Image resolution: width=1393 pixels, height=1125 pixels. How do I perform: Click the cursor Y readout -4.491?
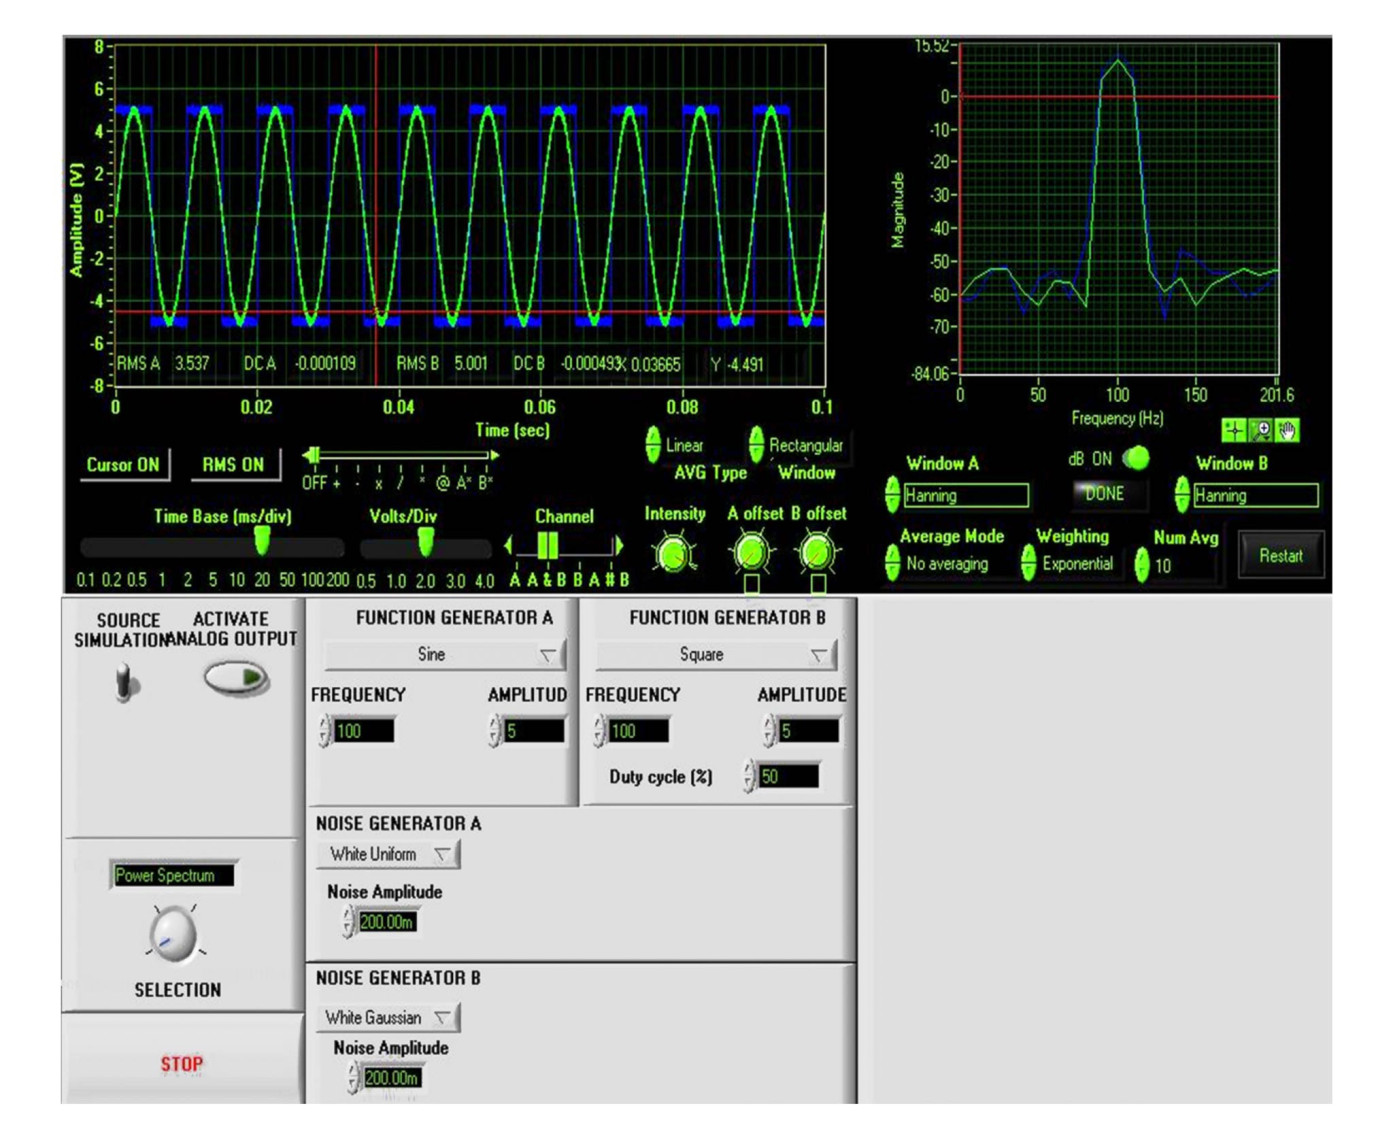pos(746,364)
